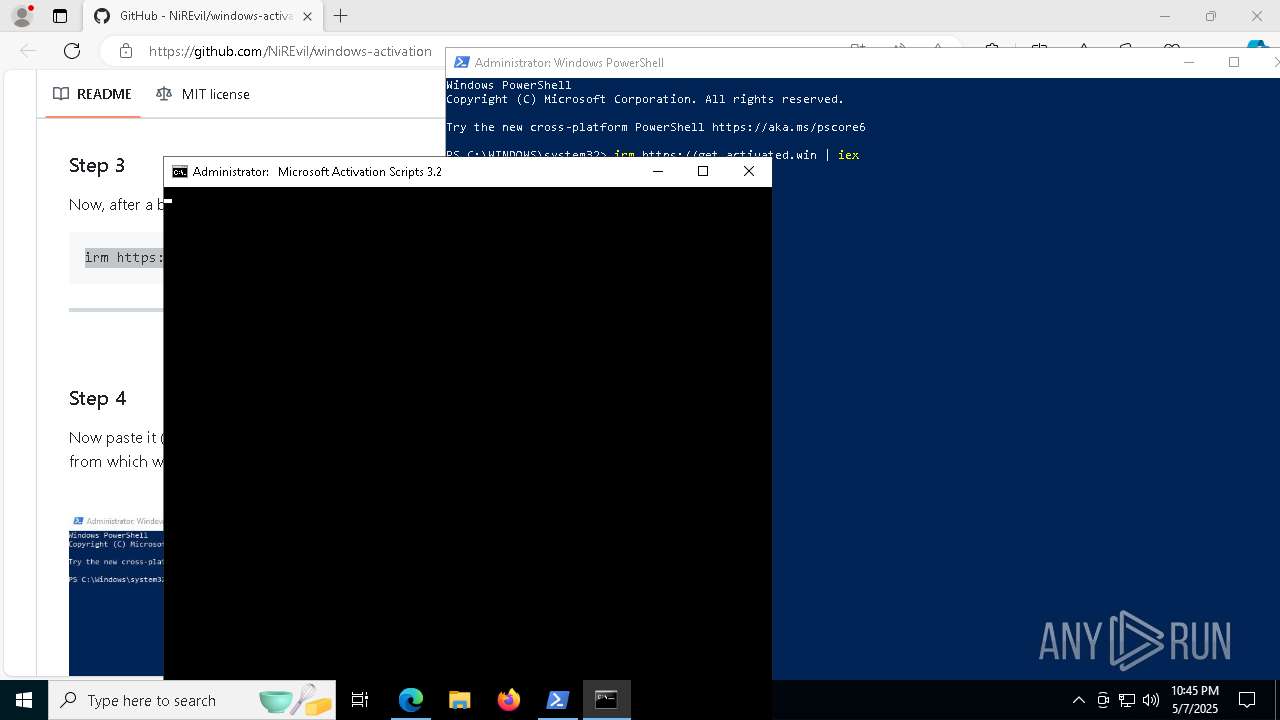The width and height of the screenshot is (1280, 720).
Task: Switch to PowerShell taskbar icon
Action: [557, 700]
